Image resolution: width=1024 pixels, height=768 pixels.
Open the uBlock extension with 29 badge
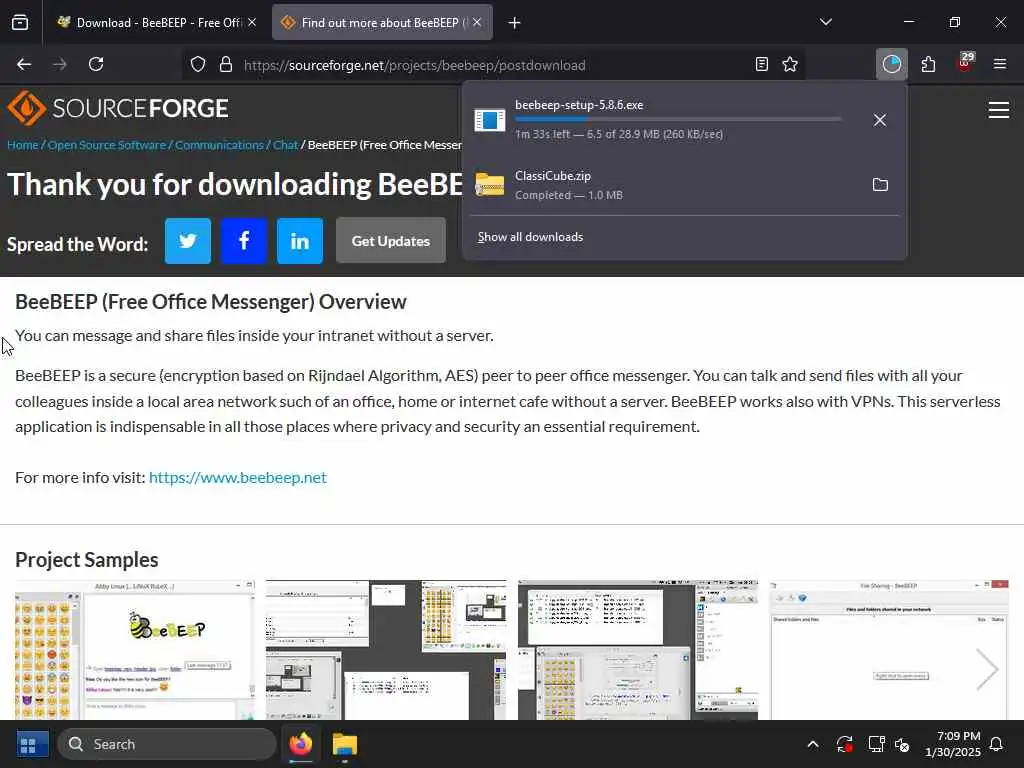[x=965, y=63]
